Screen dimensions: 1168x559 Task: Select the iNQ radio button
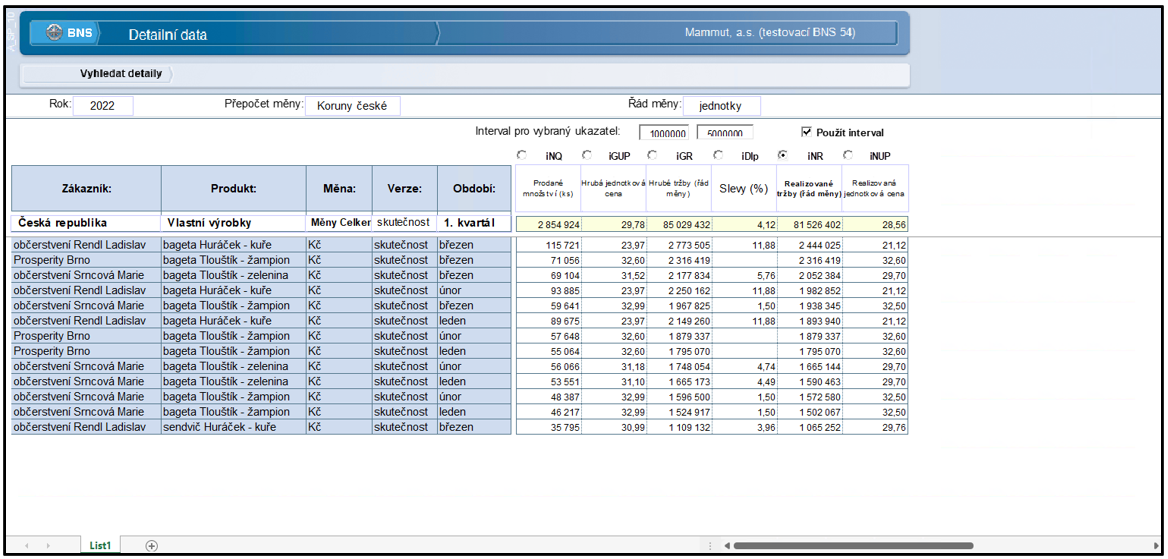[522, 156]
